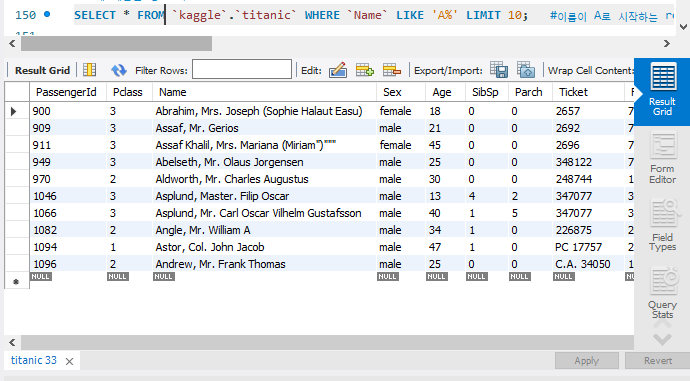Sort by Sex column header

401,92
